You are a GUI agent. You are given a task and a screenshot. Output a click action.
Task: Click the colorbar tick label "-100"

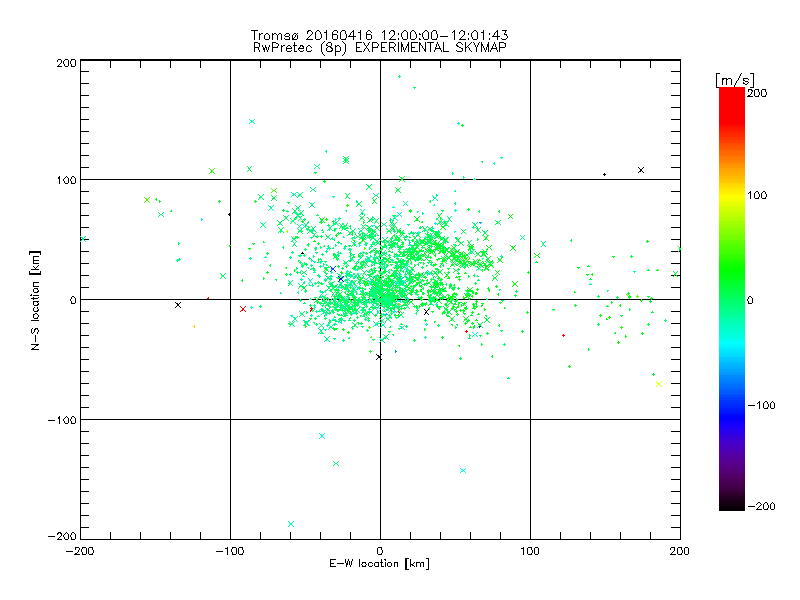pos(761,405)
